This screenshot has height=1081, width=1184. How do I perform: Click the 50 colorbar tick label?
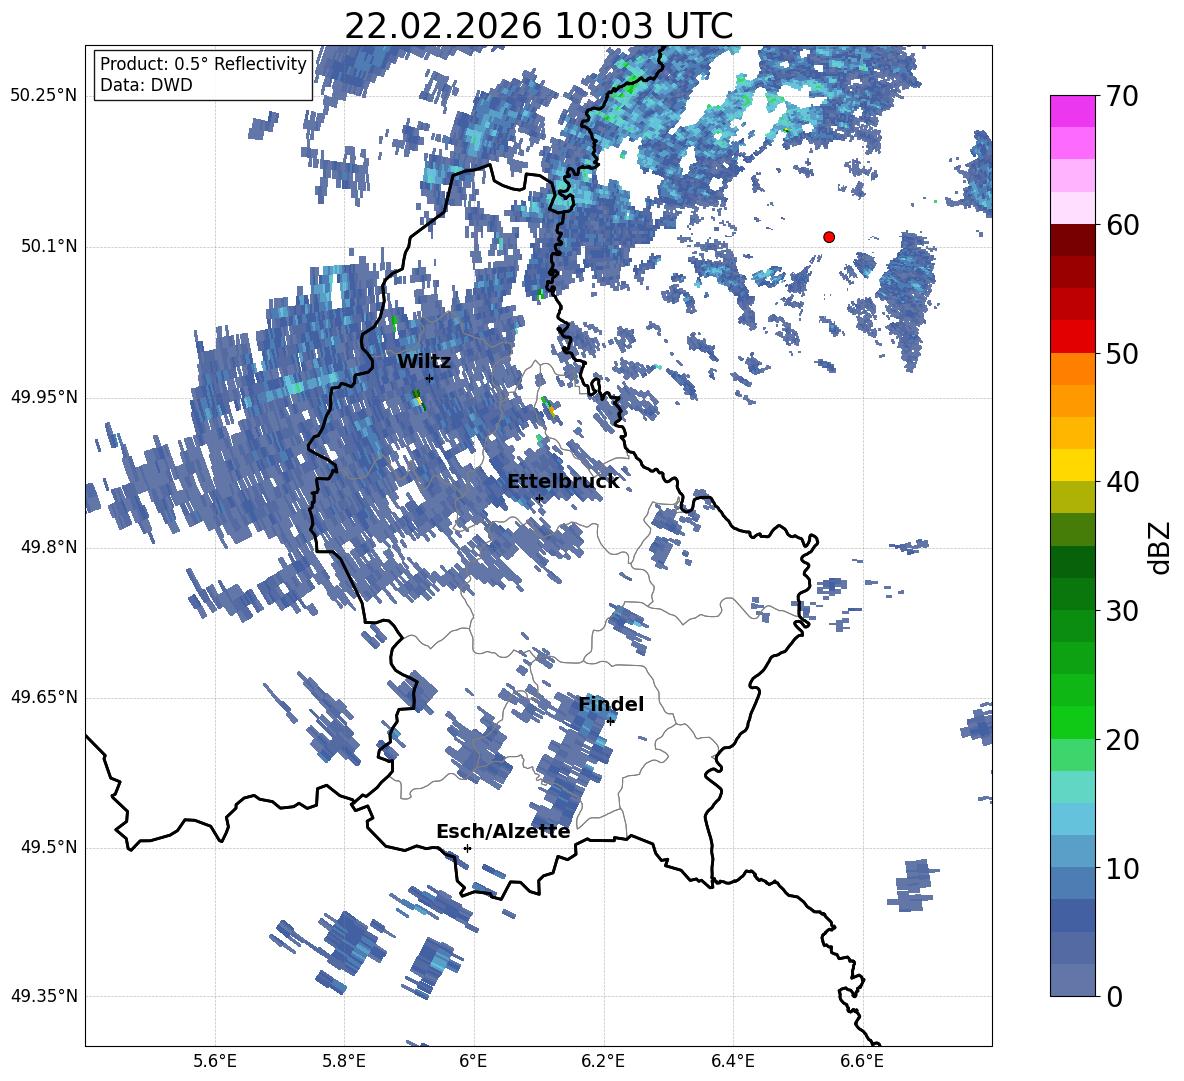coord(1122,353)
